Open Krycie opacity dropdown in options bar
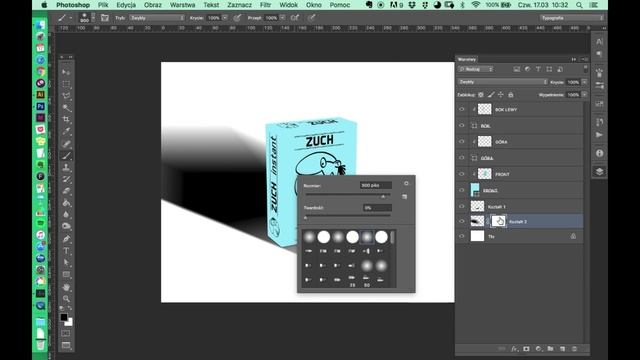Screen dimensions: 640x360 click(225, 18)
